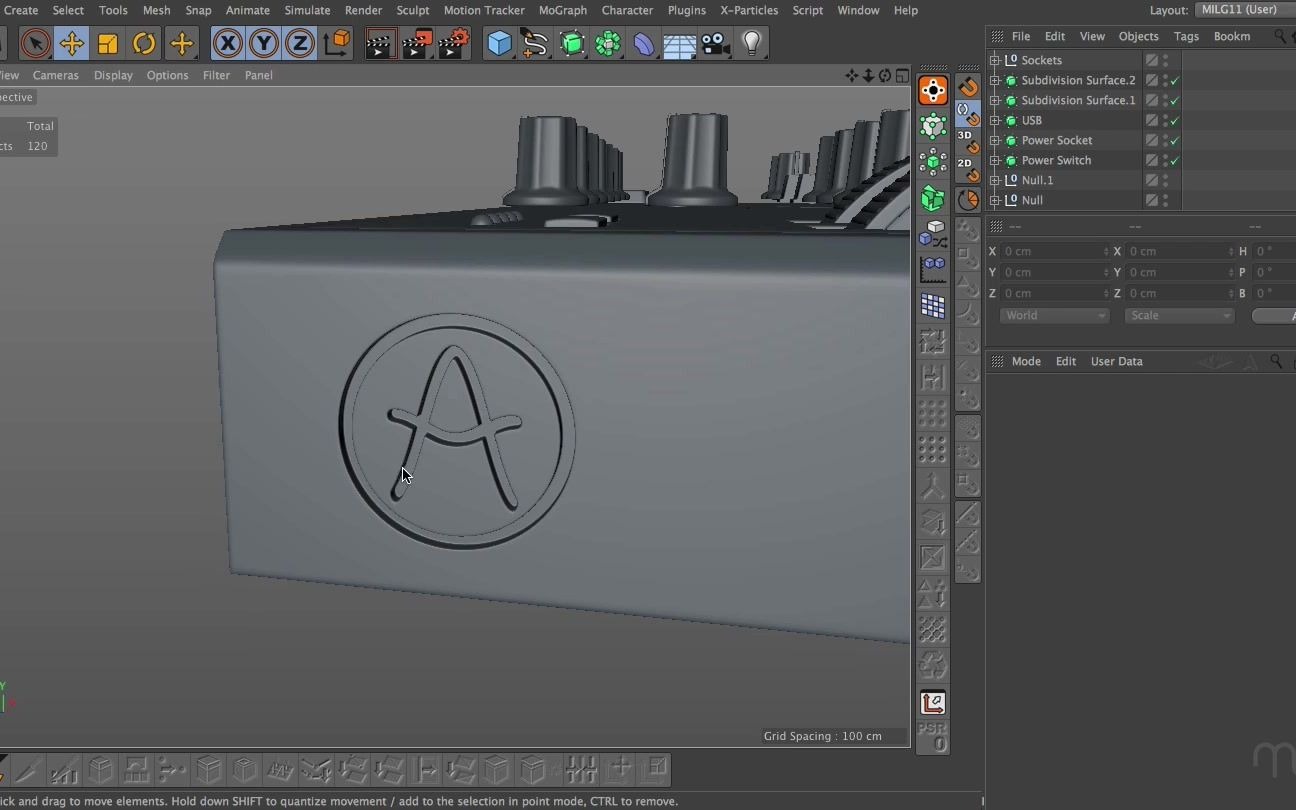
Task: Toggle the X axis lock button
Action: coord(226,43)
